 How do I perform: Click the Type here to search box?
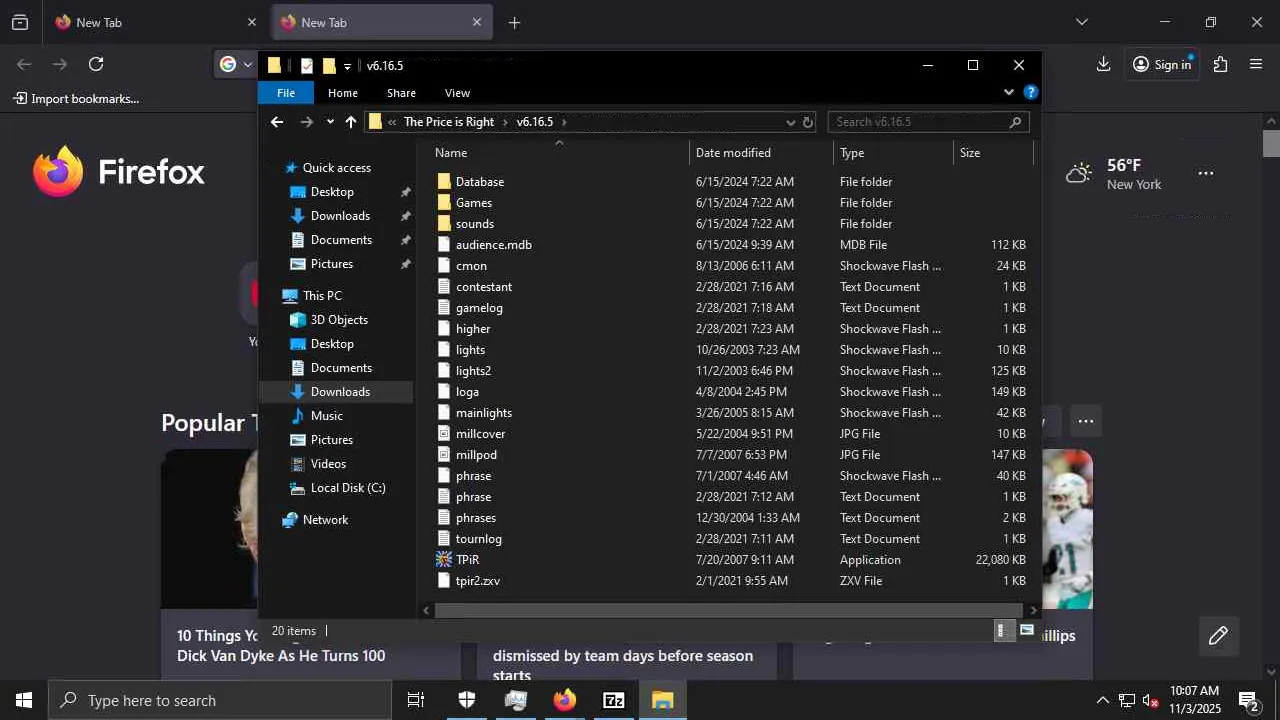click(x=220, y=700)
